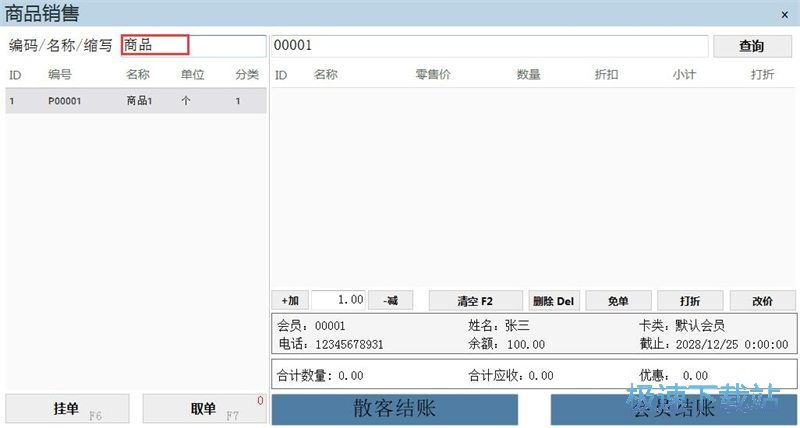
Task: Click the 截止 2028/12/25 expiry date text
Action: click(714, 344)
